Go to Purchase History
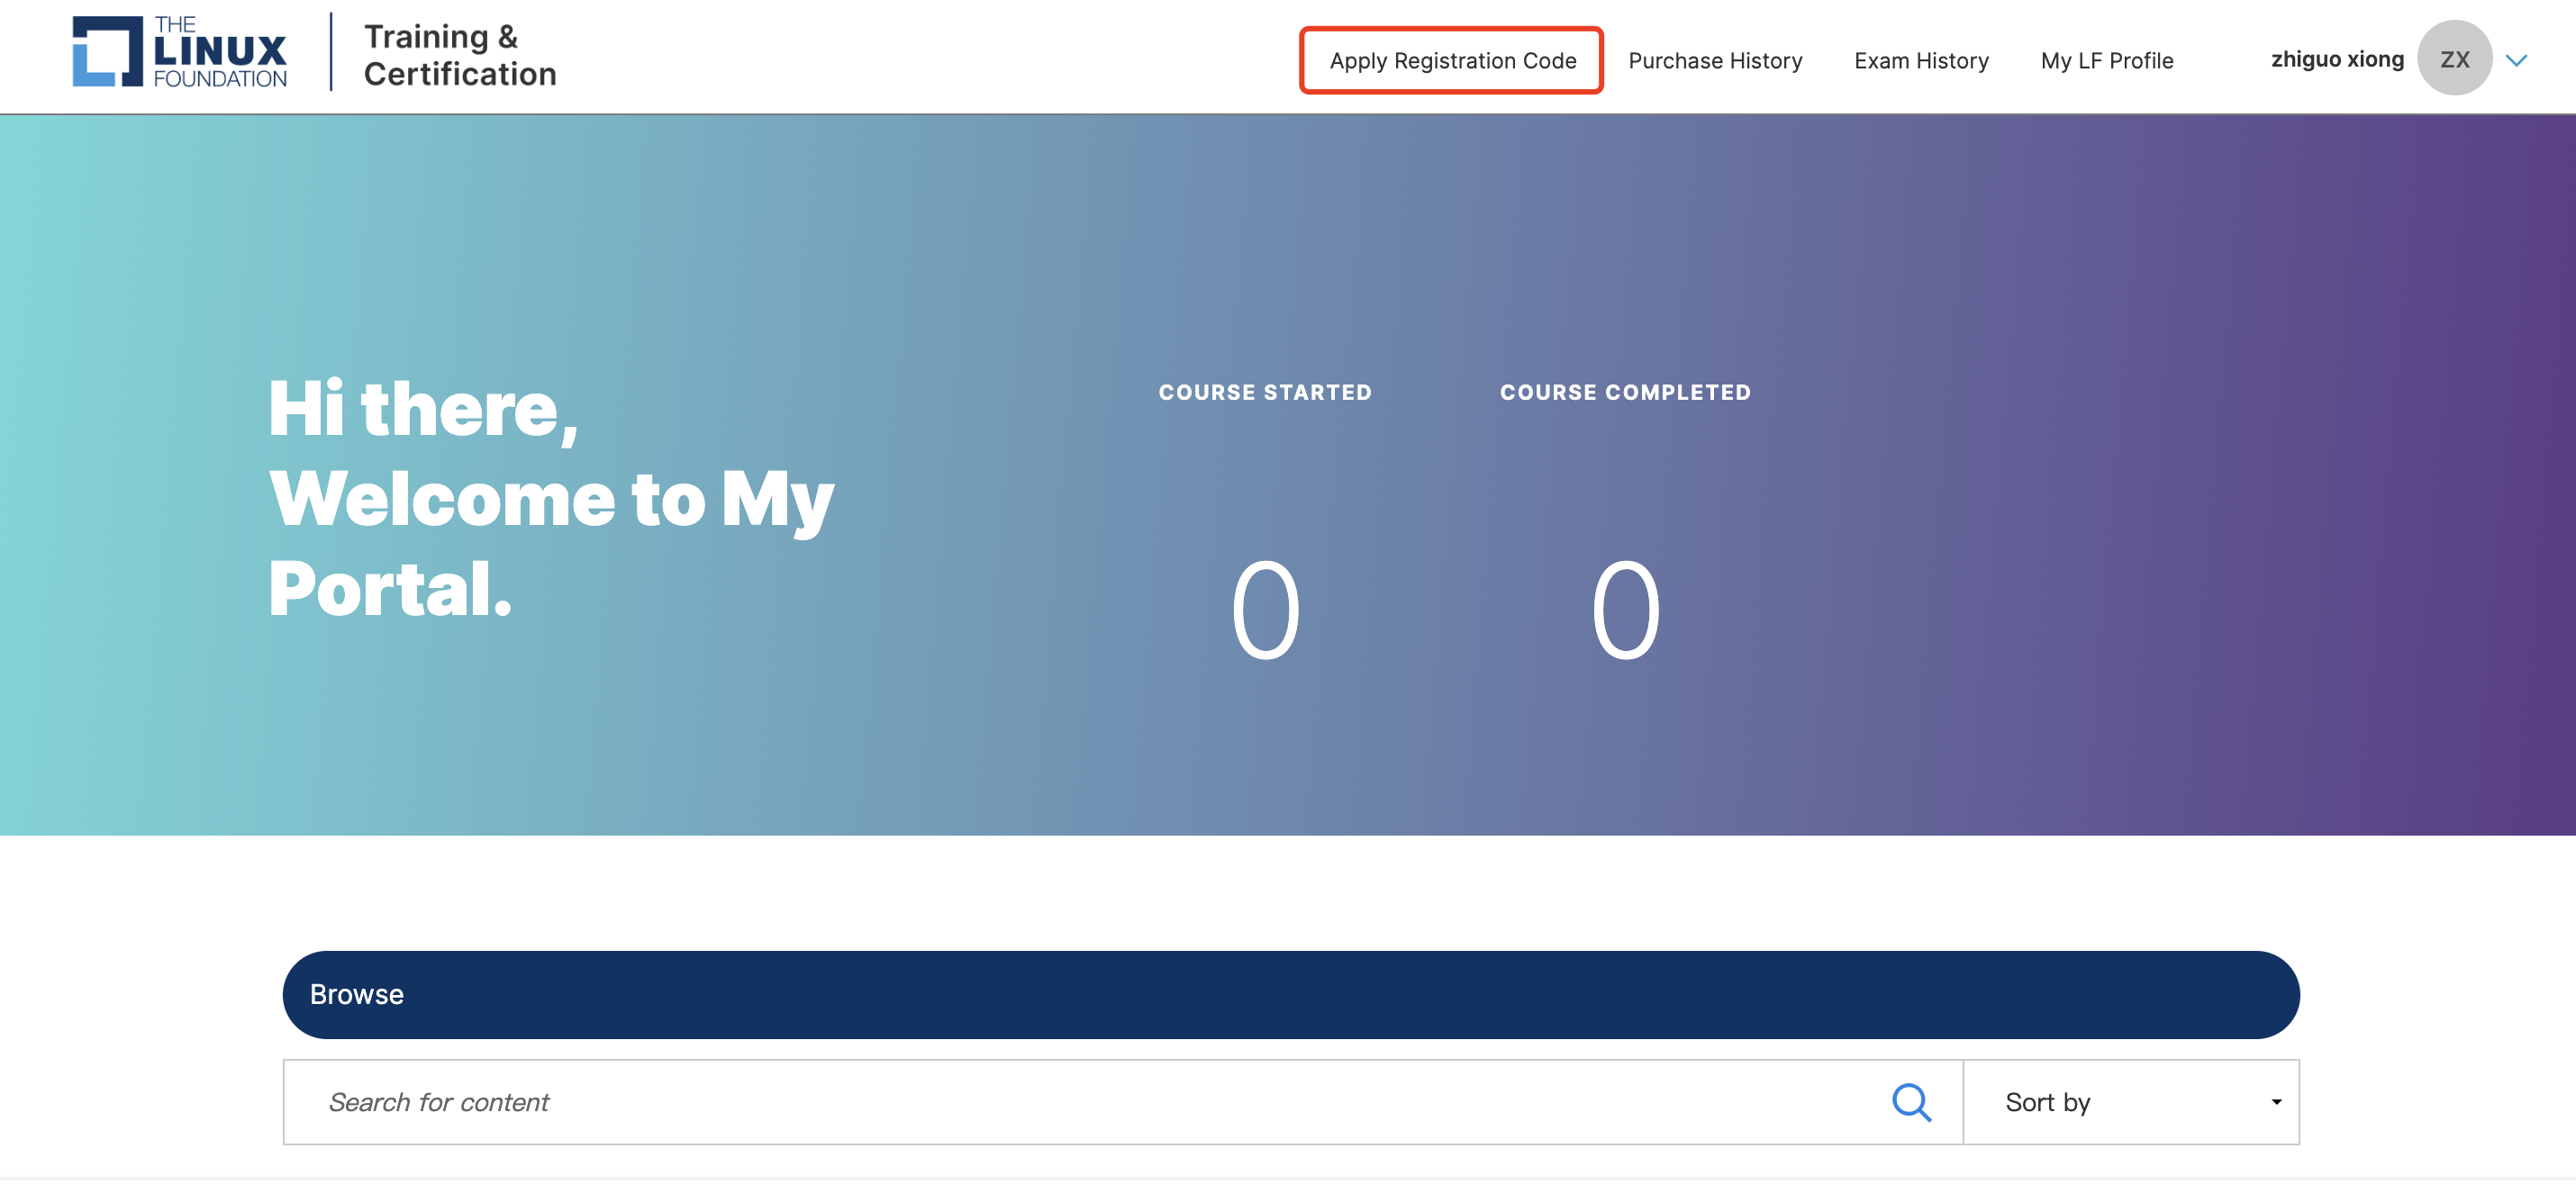The width and height of the screenshot is (2576, 1185). 1714,61
